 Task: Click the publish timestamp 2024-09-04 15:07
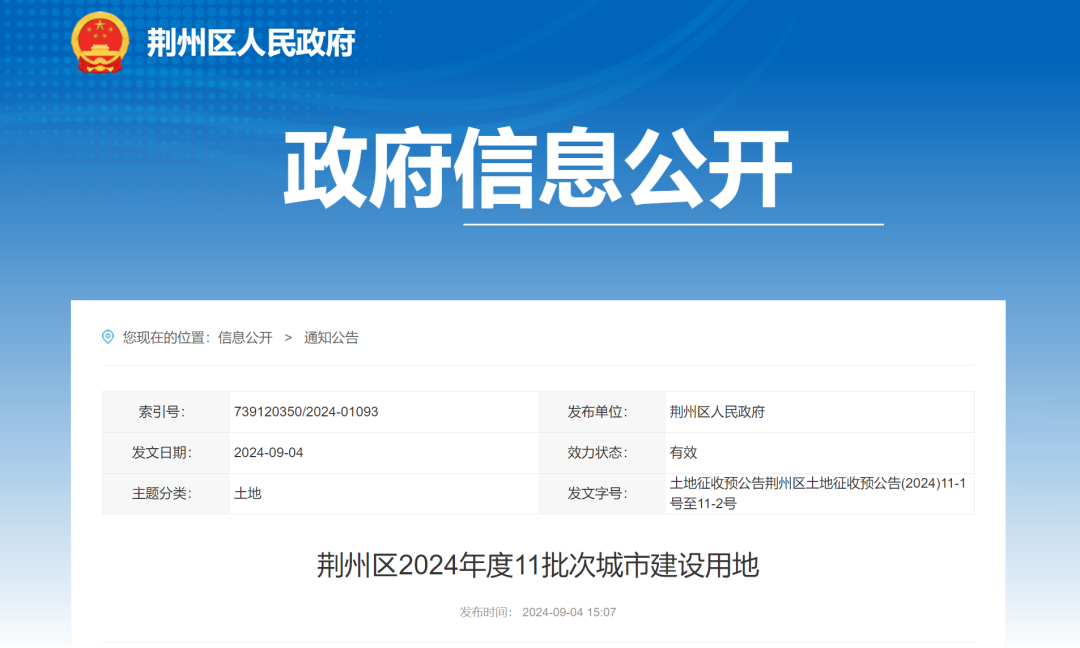coord(569,612)
